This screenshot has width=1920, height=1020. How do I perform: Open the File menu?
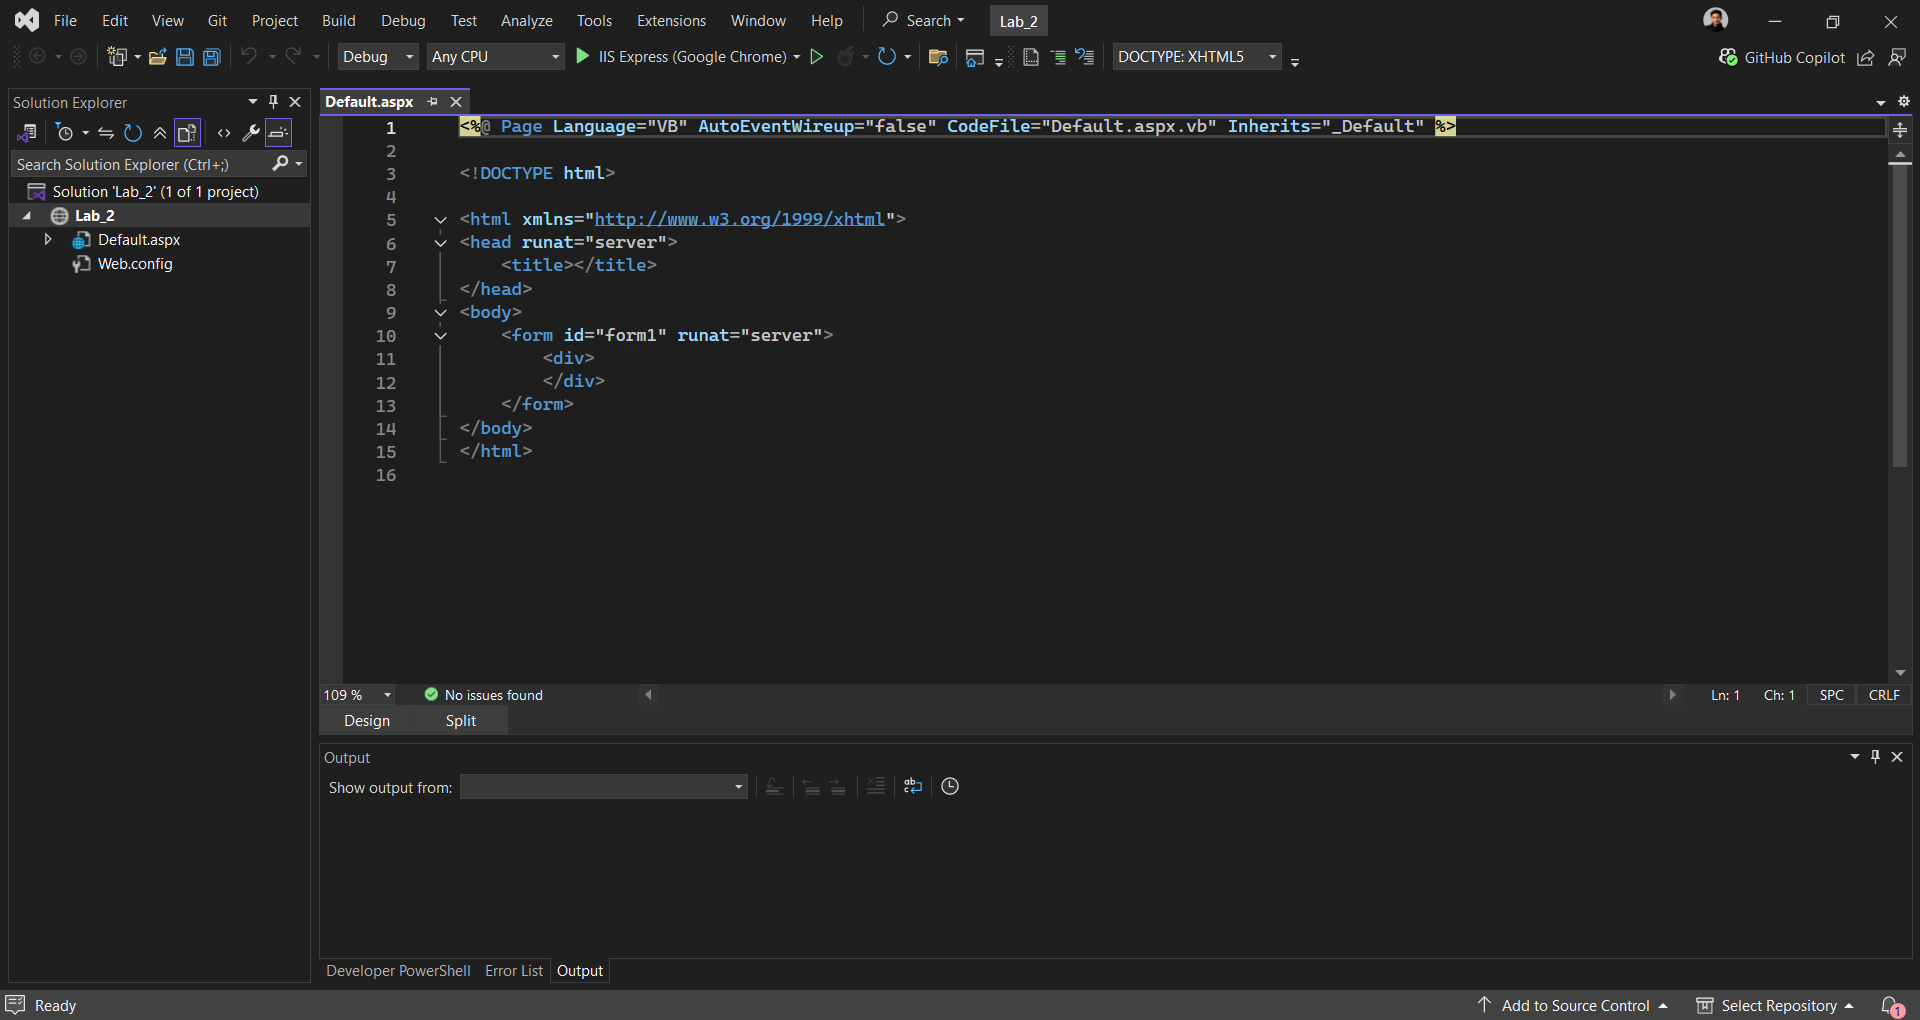click(x=65, y=20)
